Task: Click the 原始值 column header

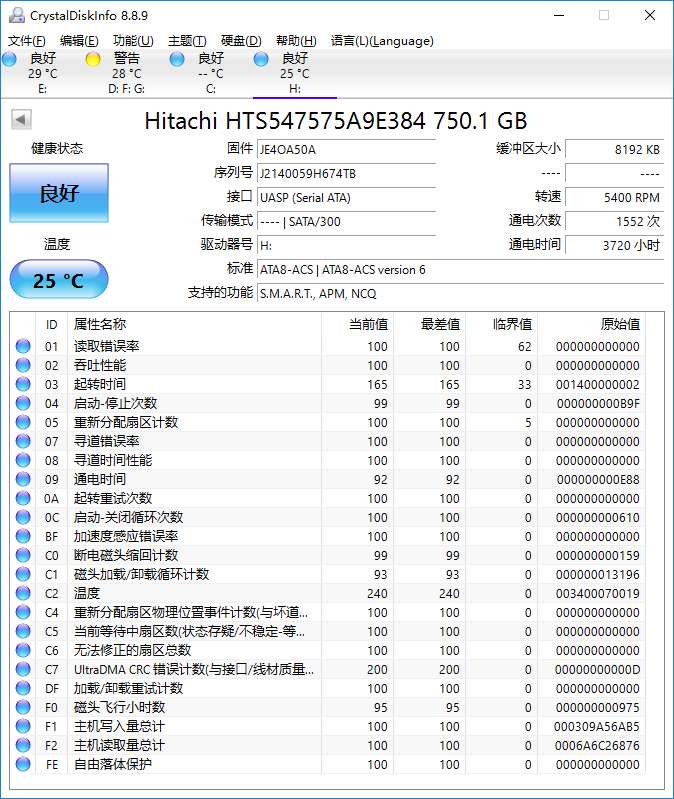Action: pos(591,324)
